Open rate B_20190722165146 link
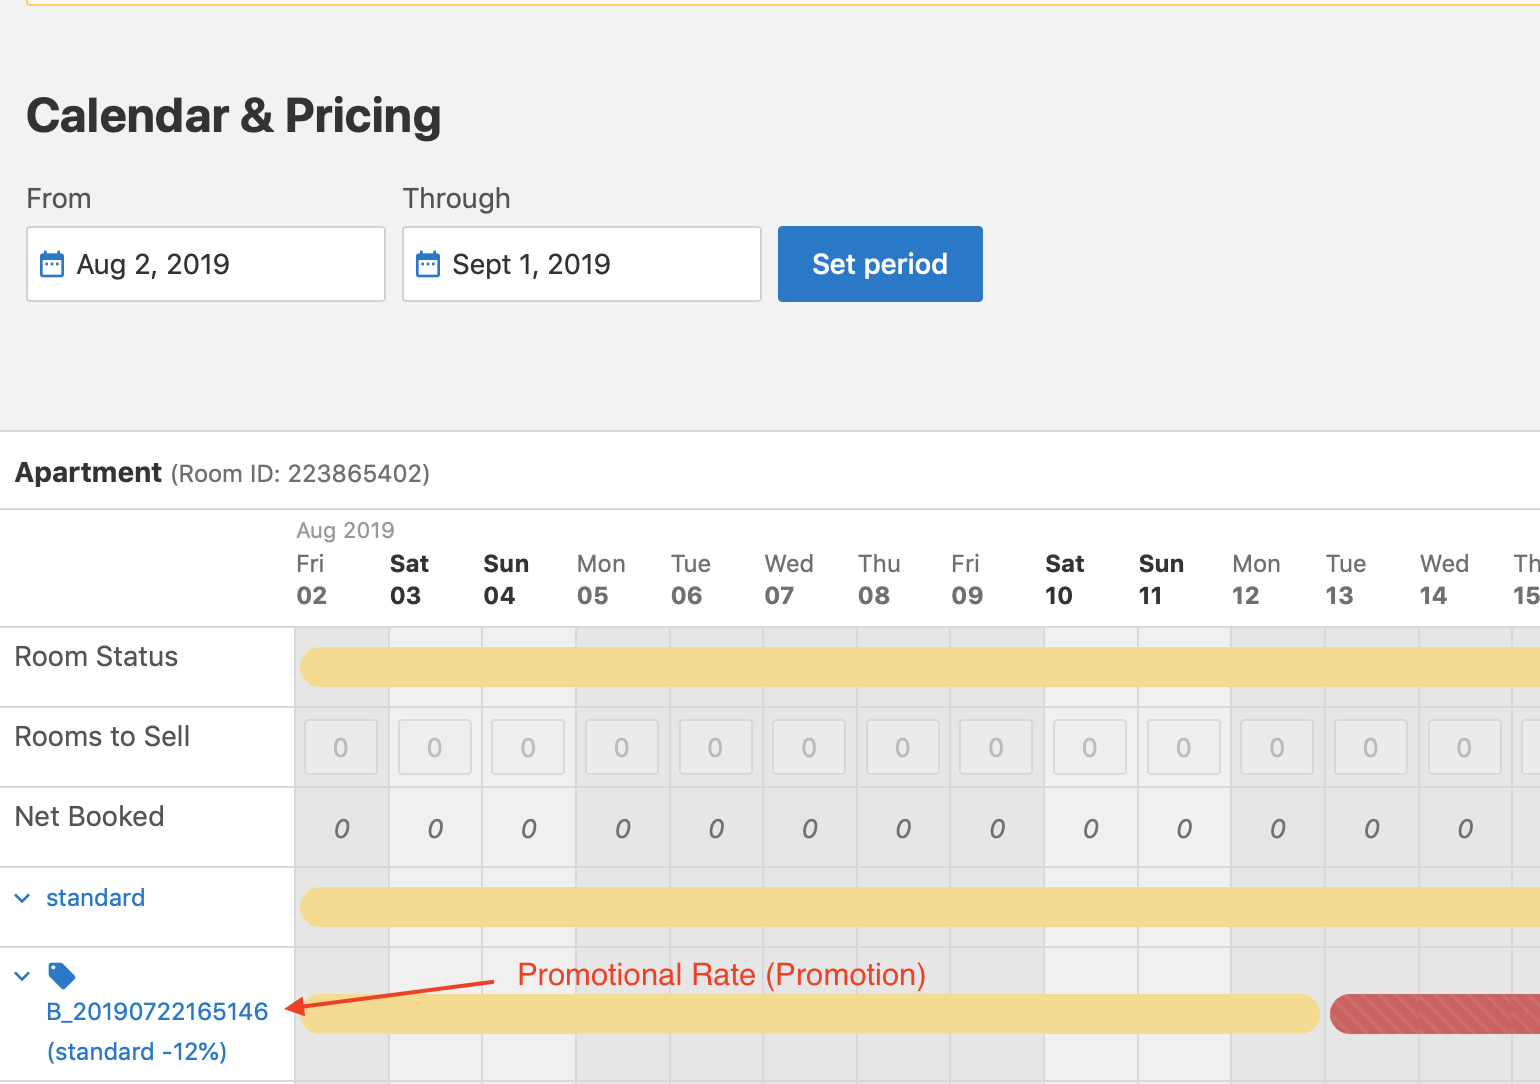 coord(157,1011)
